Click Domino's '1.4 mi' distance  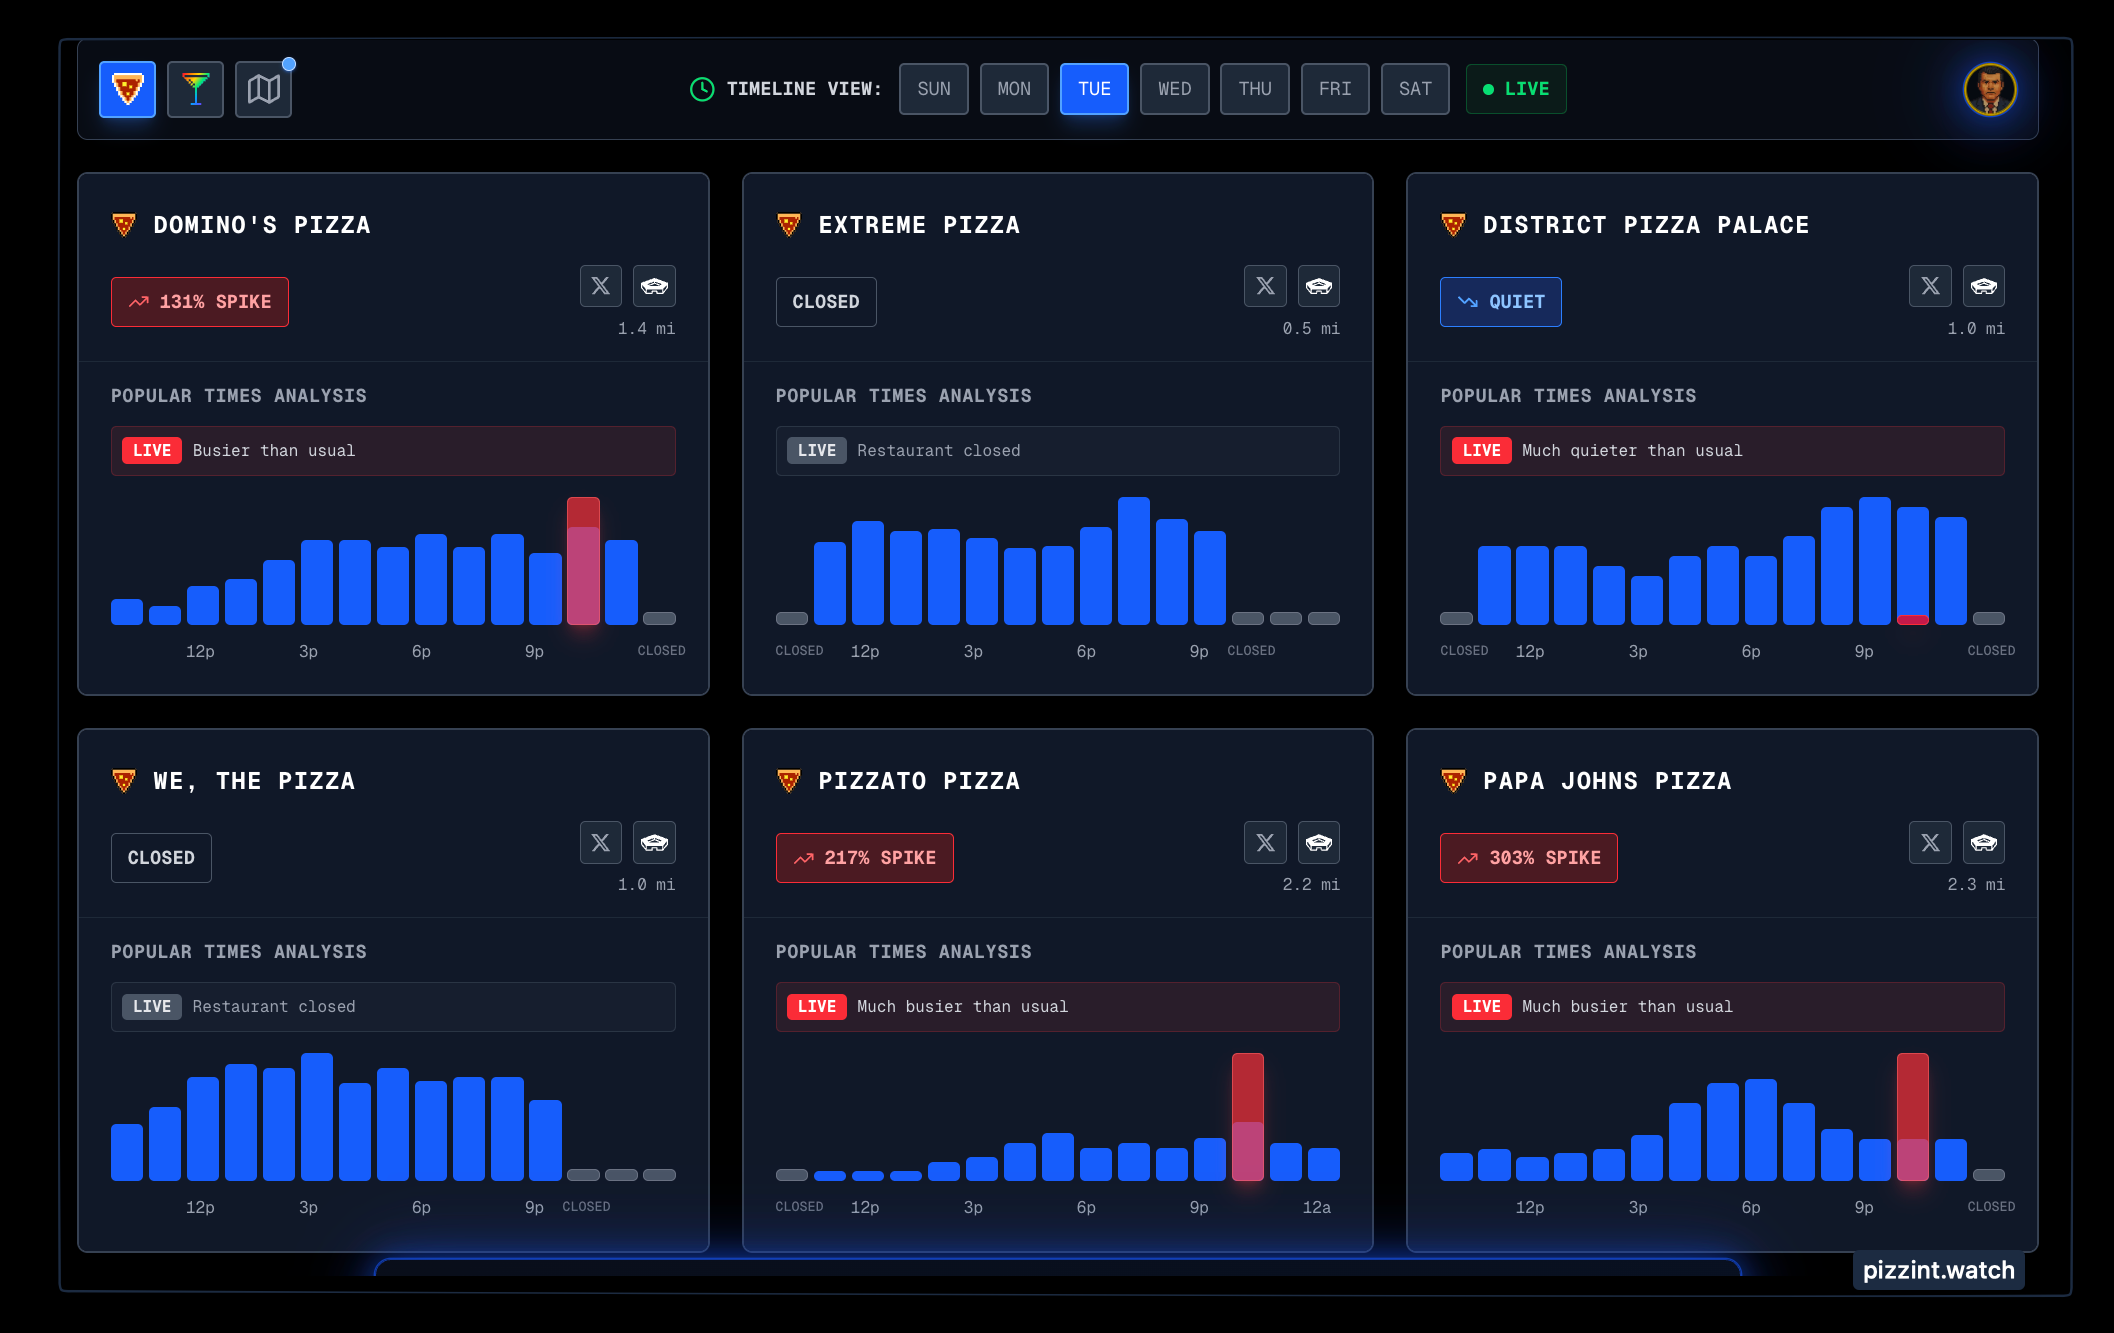pyautogui.click(x=646, y=329)
